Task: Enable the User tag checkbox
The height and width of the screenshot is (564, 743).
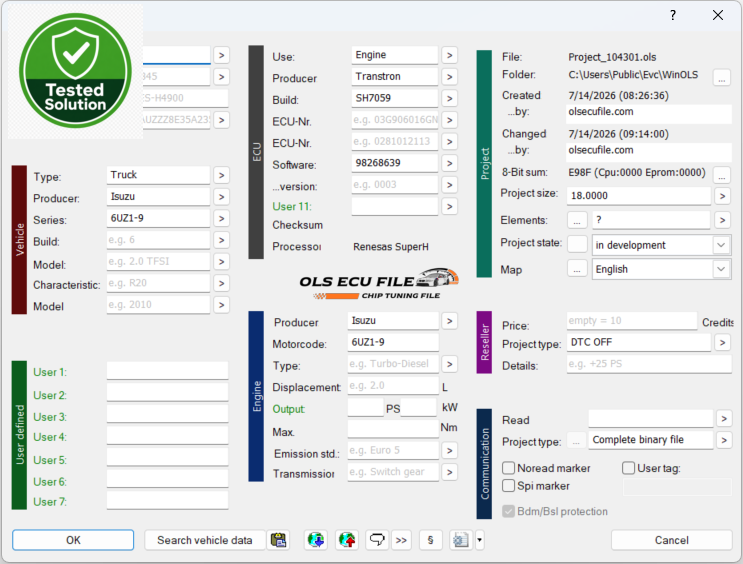Action: point(628,468)
